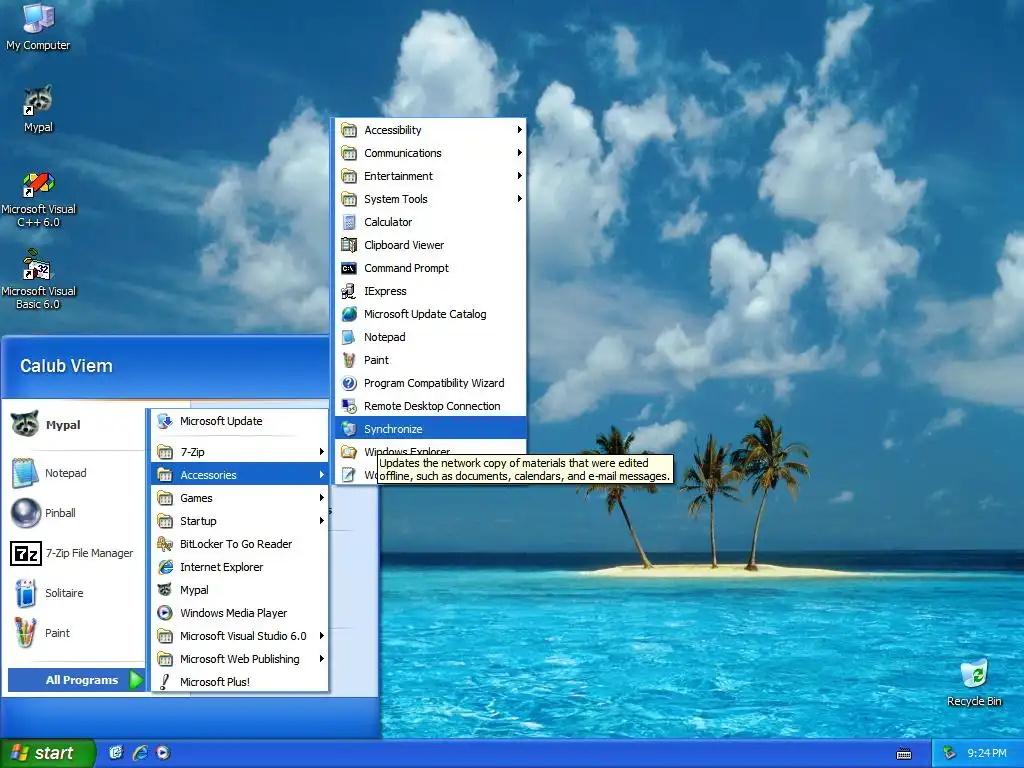1024x768 pixels.
Task: Open Calculator in Accessories menu
Action: [x=431, y=222]
